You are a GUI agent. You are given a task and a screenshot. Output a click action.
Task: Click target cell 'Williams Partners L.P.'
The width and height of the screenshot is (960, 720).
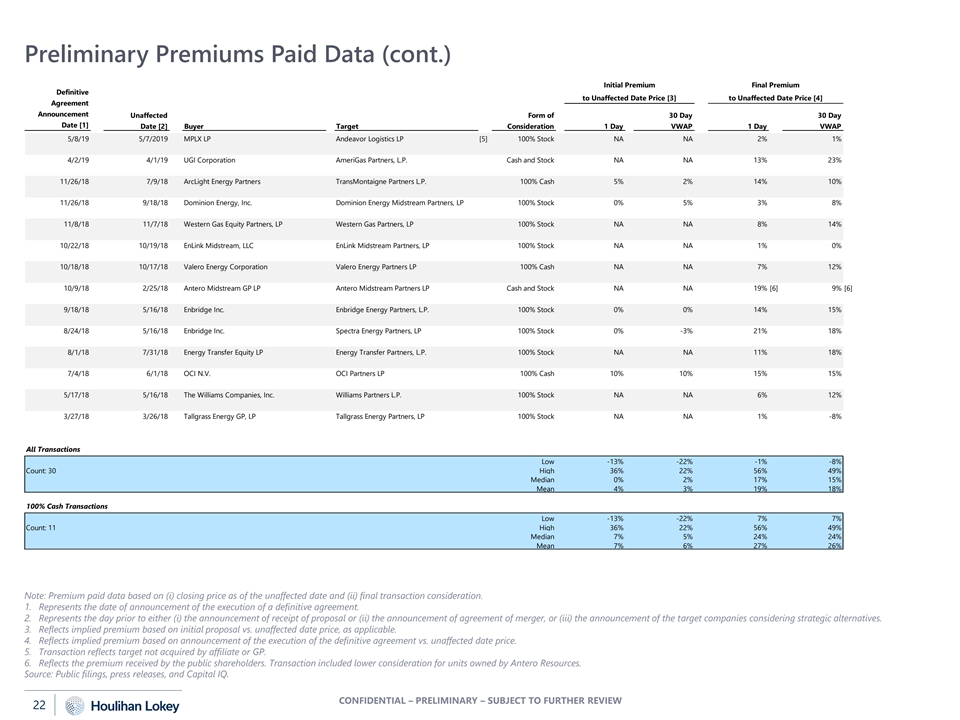click(x=369, y=395)
